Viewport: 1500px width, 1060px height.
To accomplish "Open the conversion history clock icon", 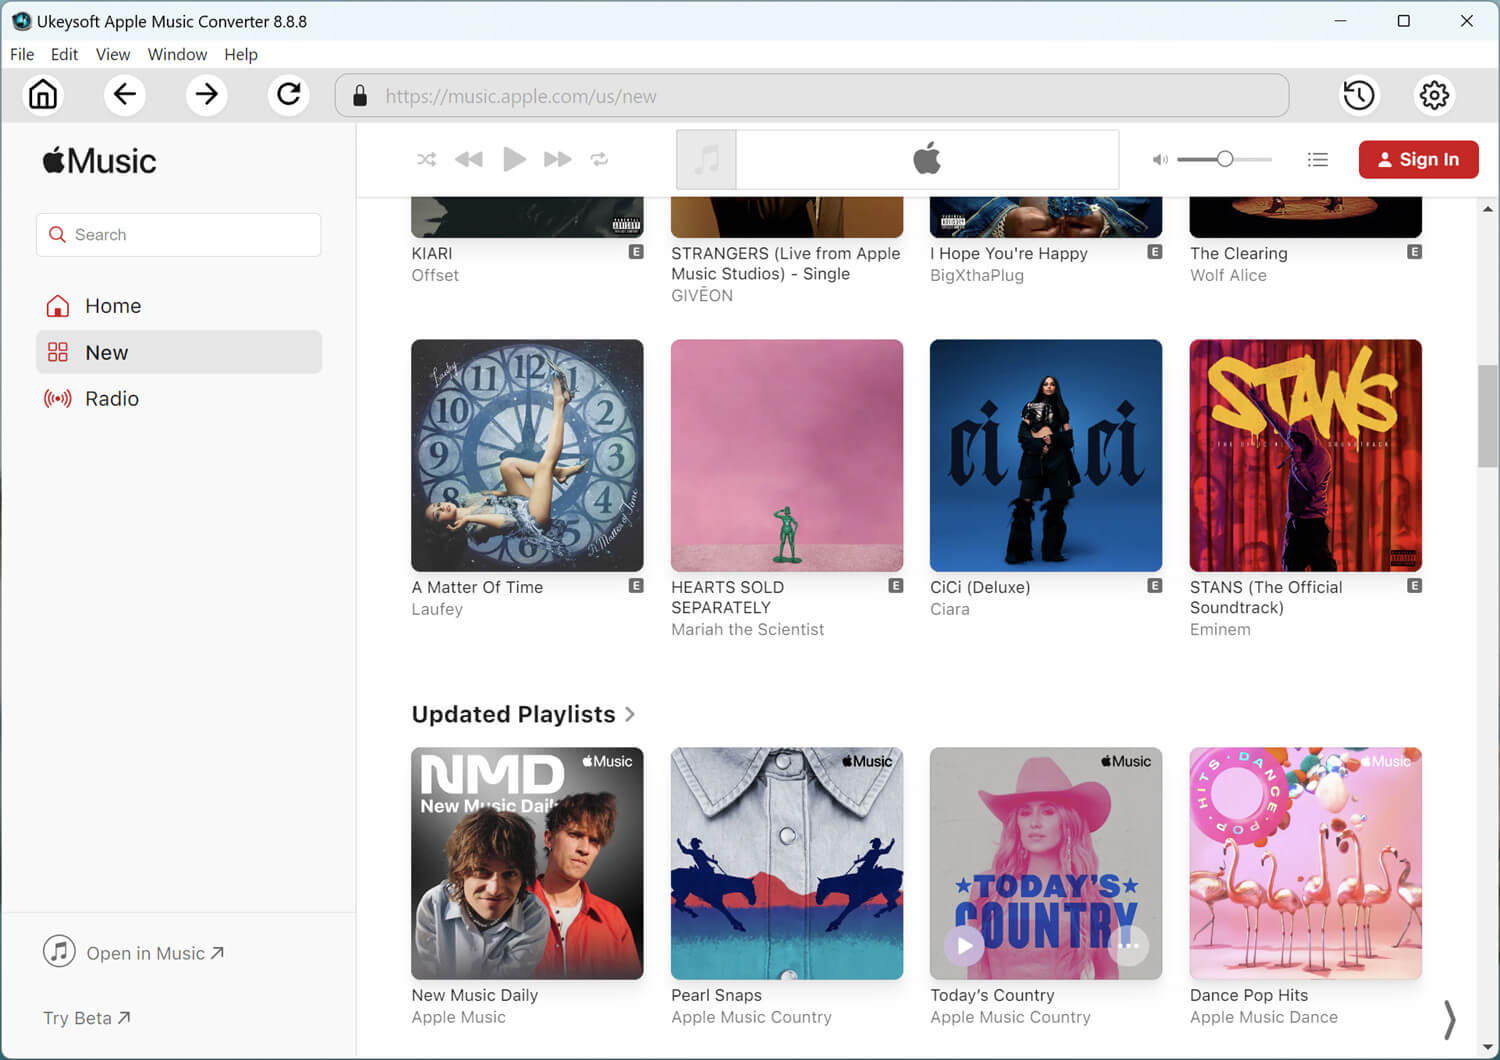I will pyautogui.click(x=1358, y=95).
